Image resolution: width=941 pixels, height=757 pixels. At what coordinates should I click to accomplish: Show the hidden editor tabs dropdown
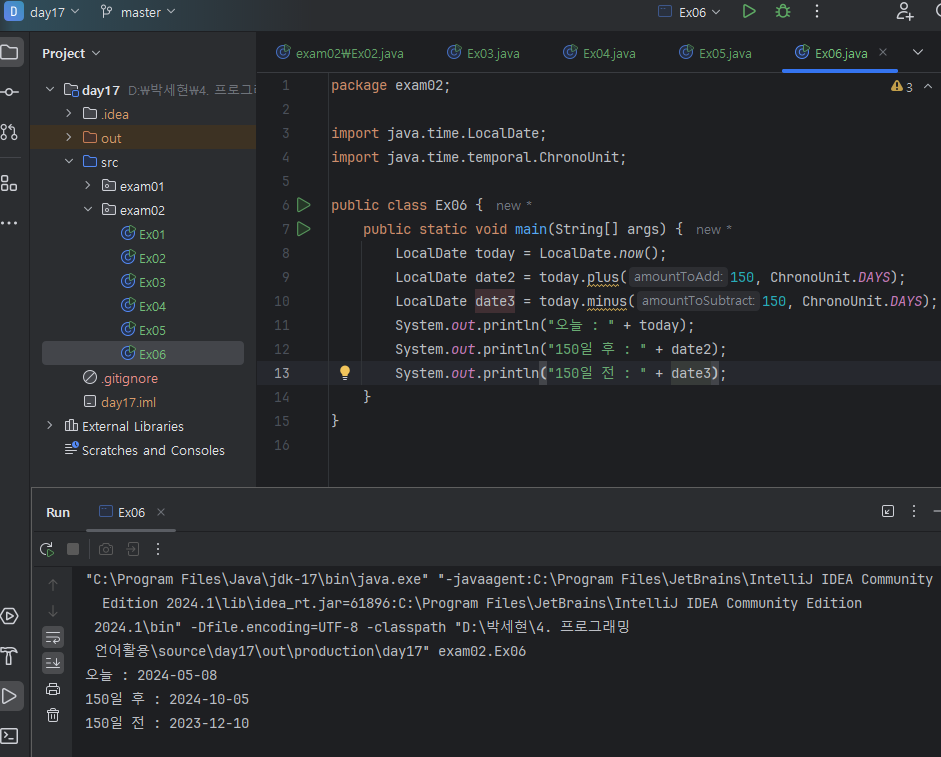click(918, 52)
